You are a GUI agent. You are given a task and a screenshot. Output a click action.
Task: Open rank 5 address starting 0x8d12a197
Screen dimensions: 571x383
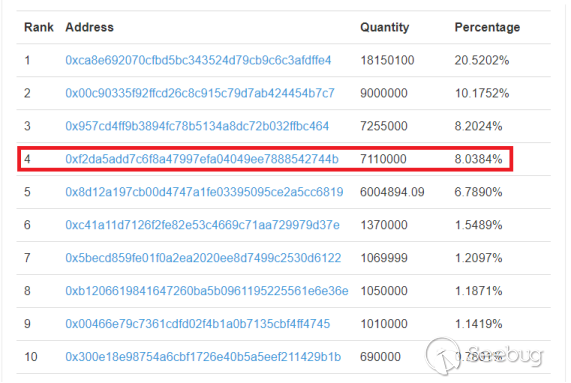(204, 192)
